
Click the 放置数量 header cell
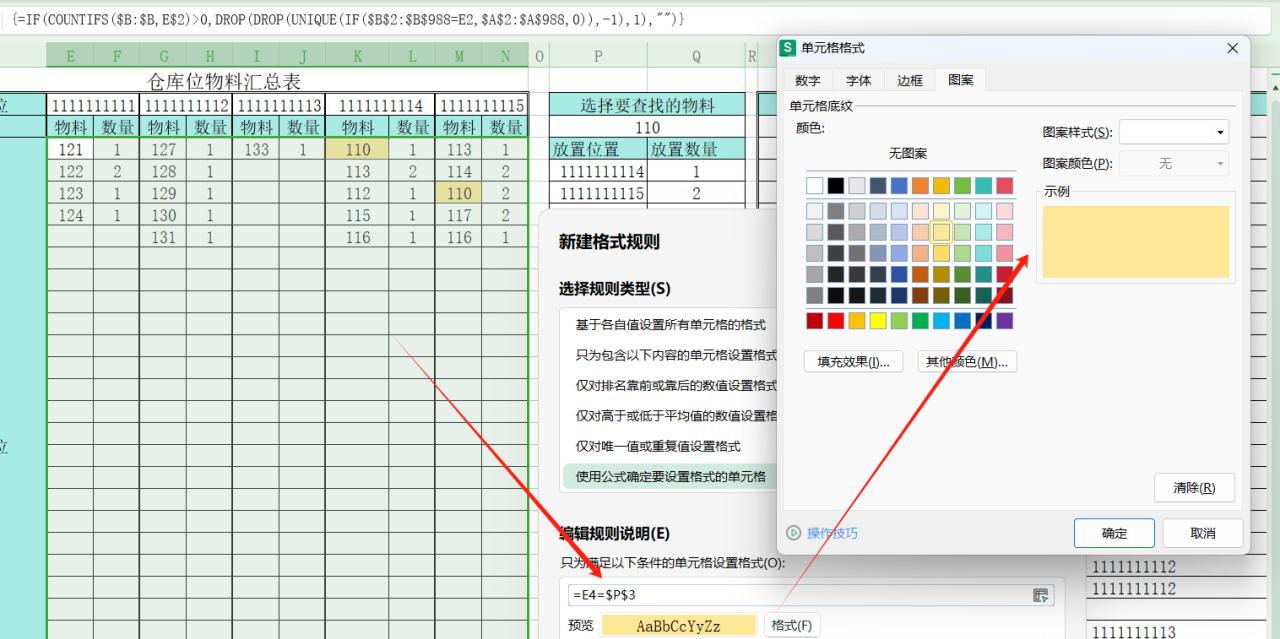[697, 149]
